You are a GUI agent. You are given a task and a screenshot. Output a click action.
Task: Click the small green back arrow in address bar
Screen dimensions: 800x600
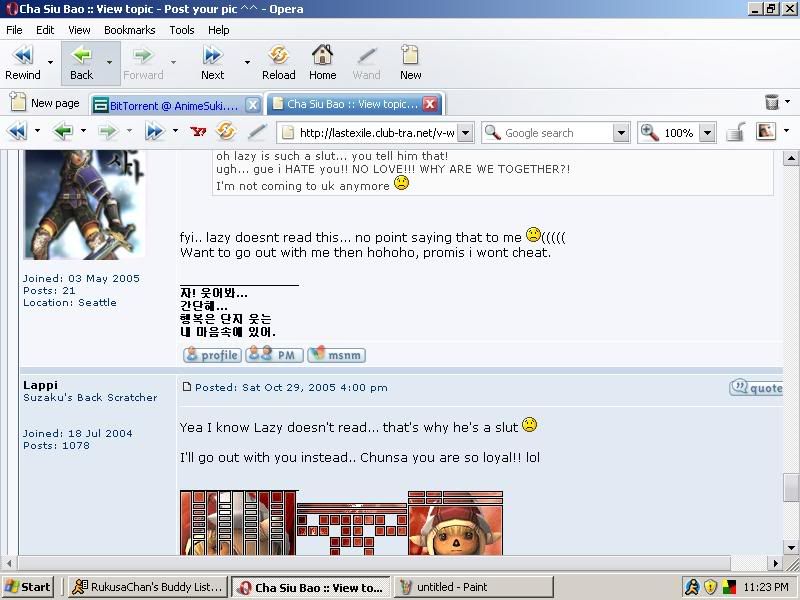coord(63,132)
